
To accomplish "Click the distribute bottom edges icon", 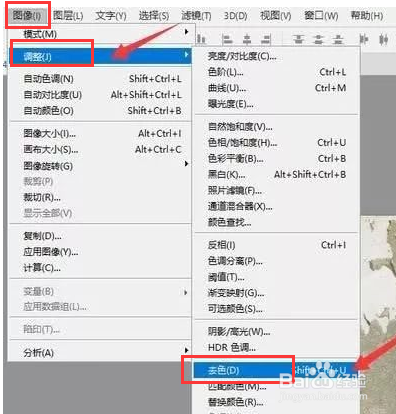I will click(x=338, y=39).
